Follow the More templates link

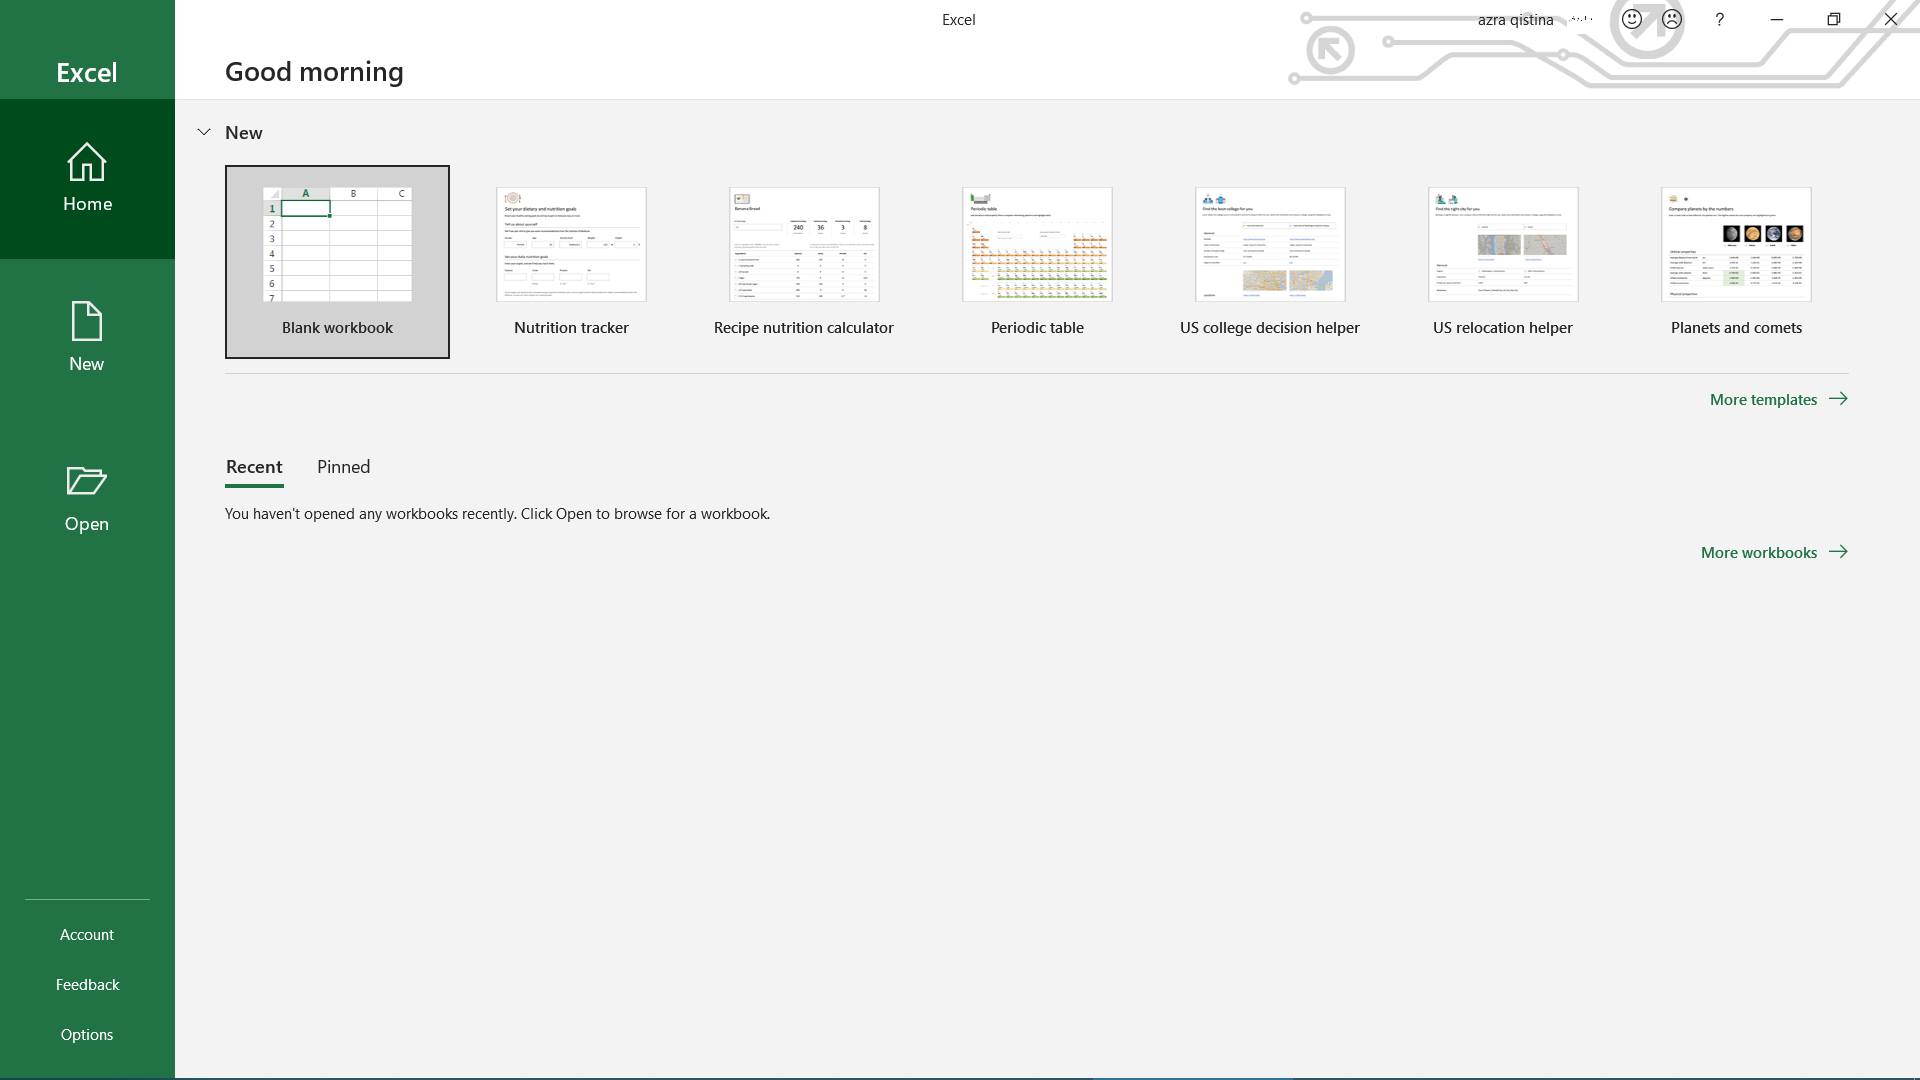pyautogui.click(x=1779, y=399)
